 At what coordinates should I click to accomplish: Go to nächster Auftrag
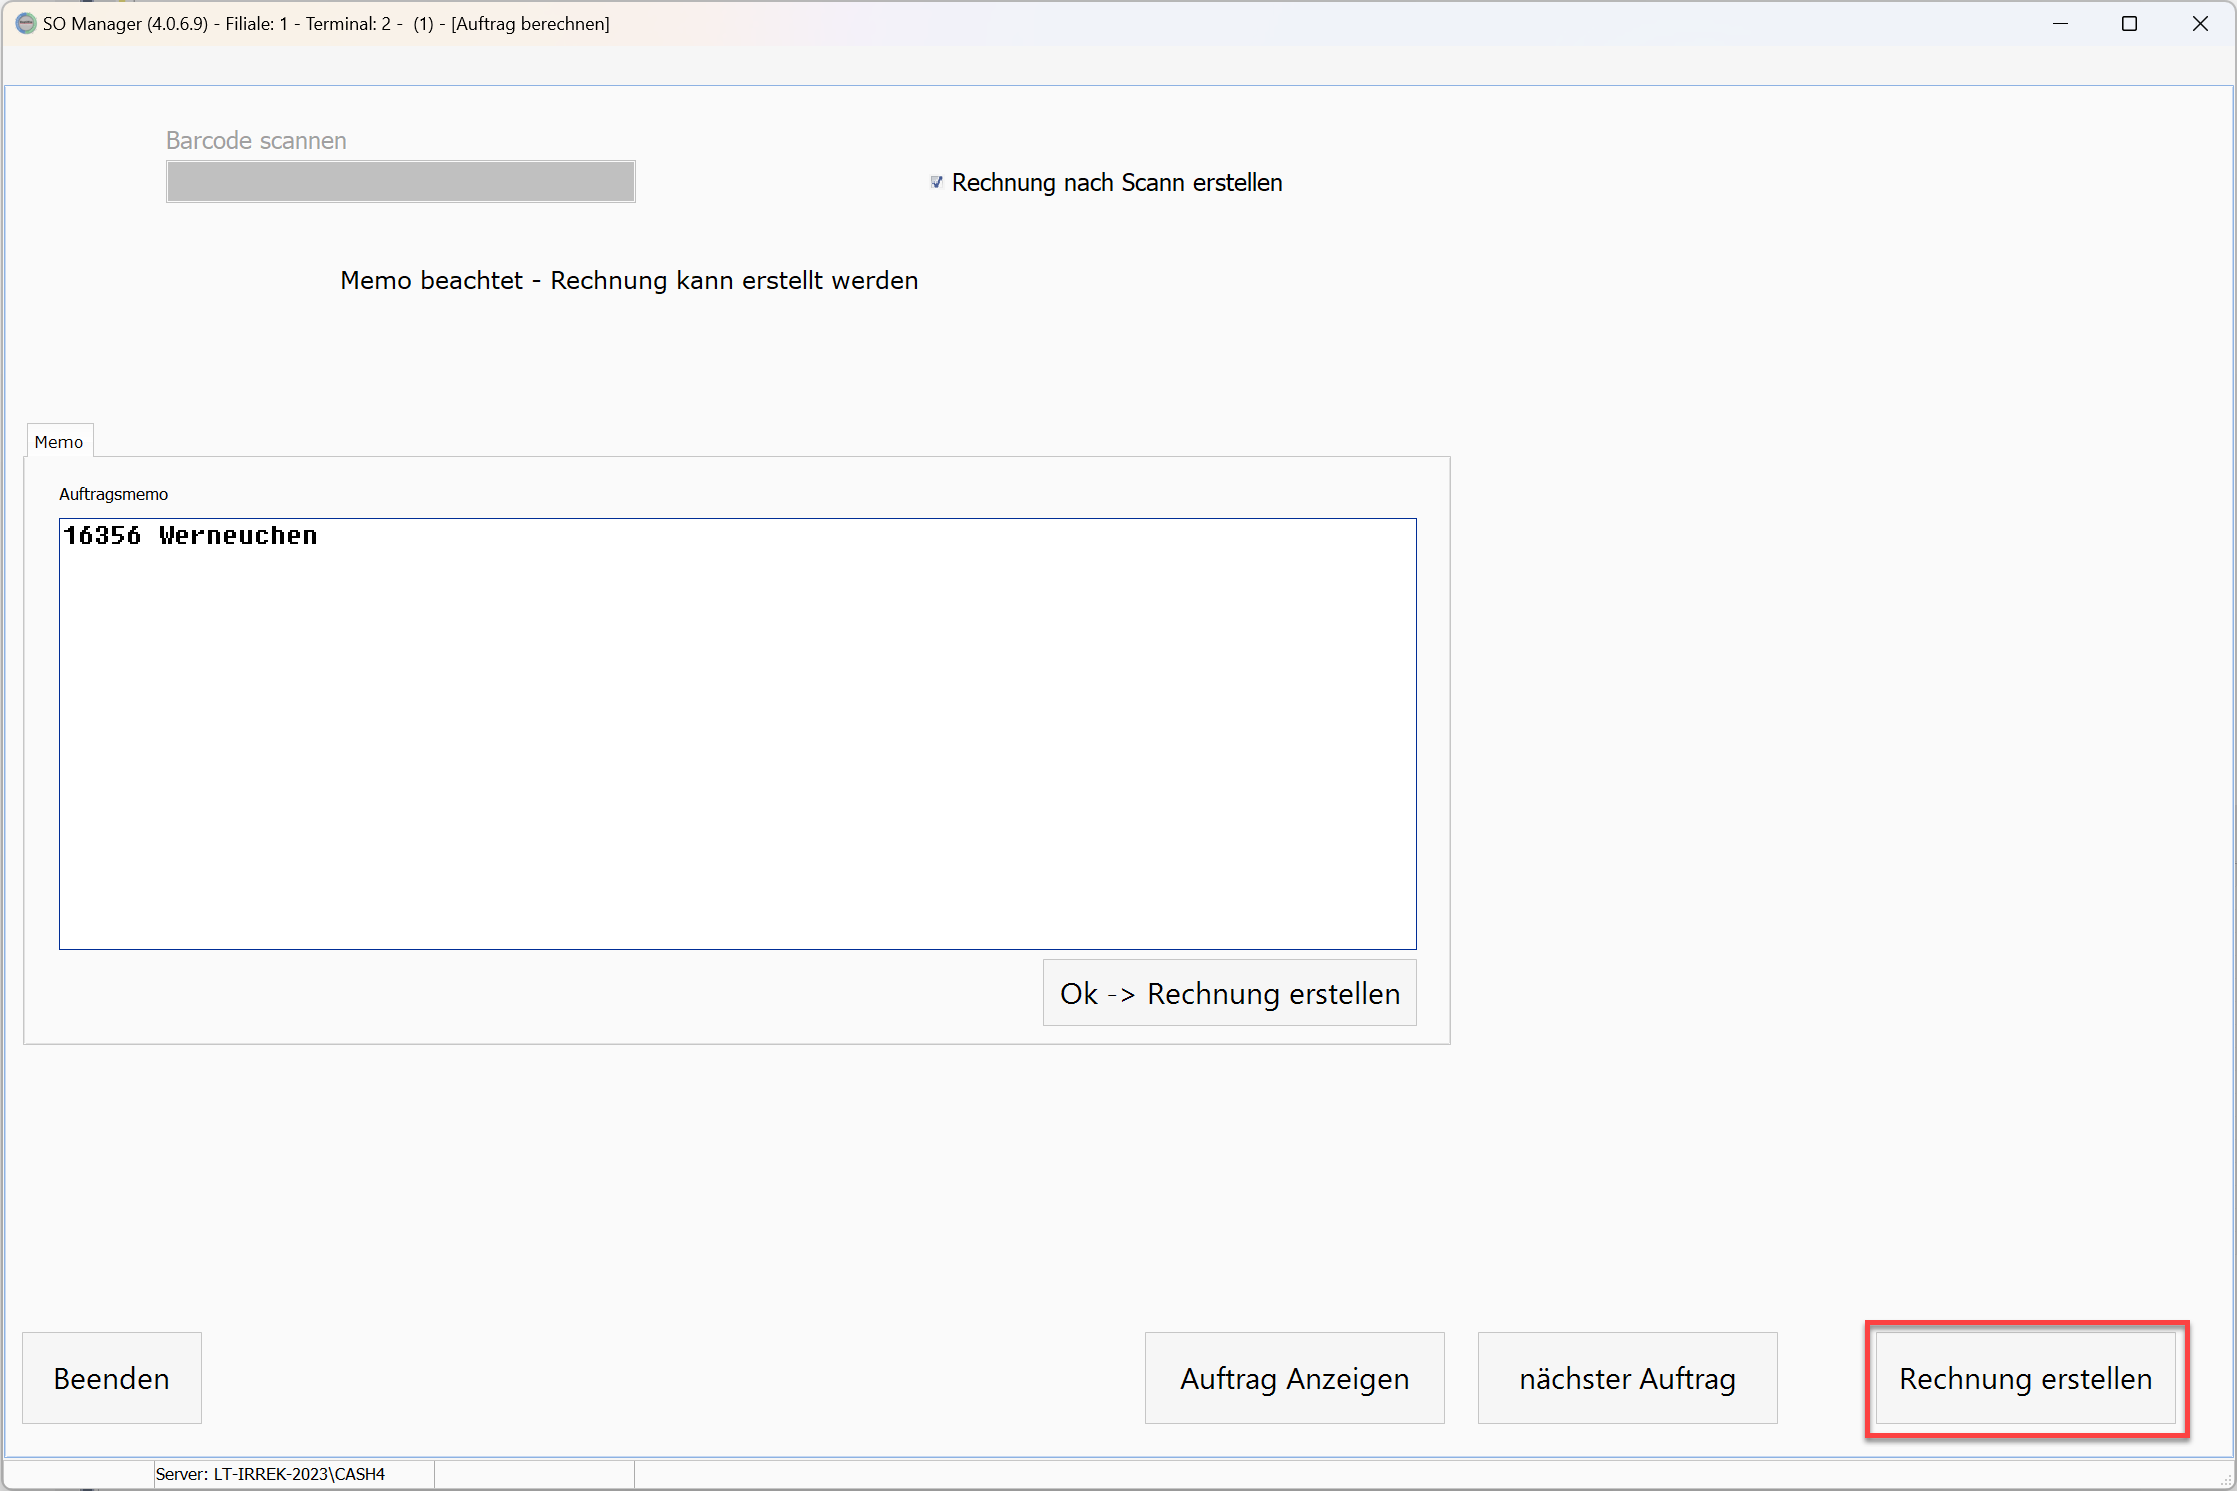(x=1627, y=1378)
